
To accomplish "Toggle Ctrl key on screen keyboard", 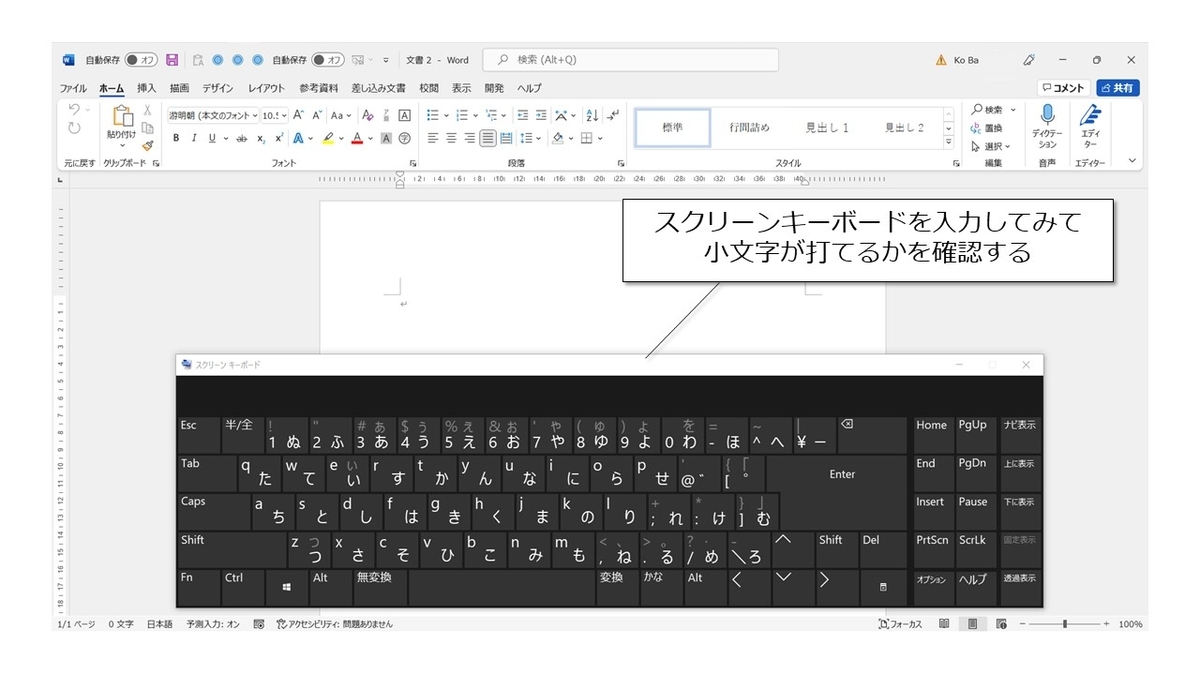I will coord(243,587).
